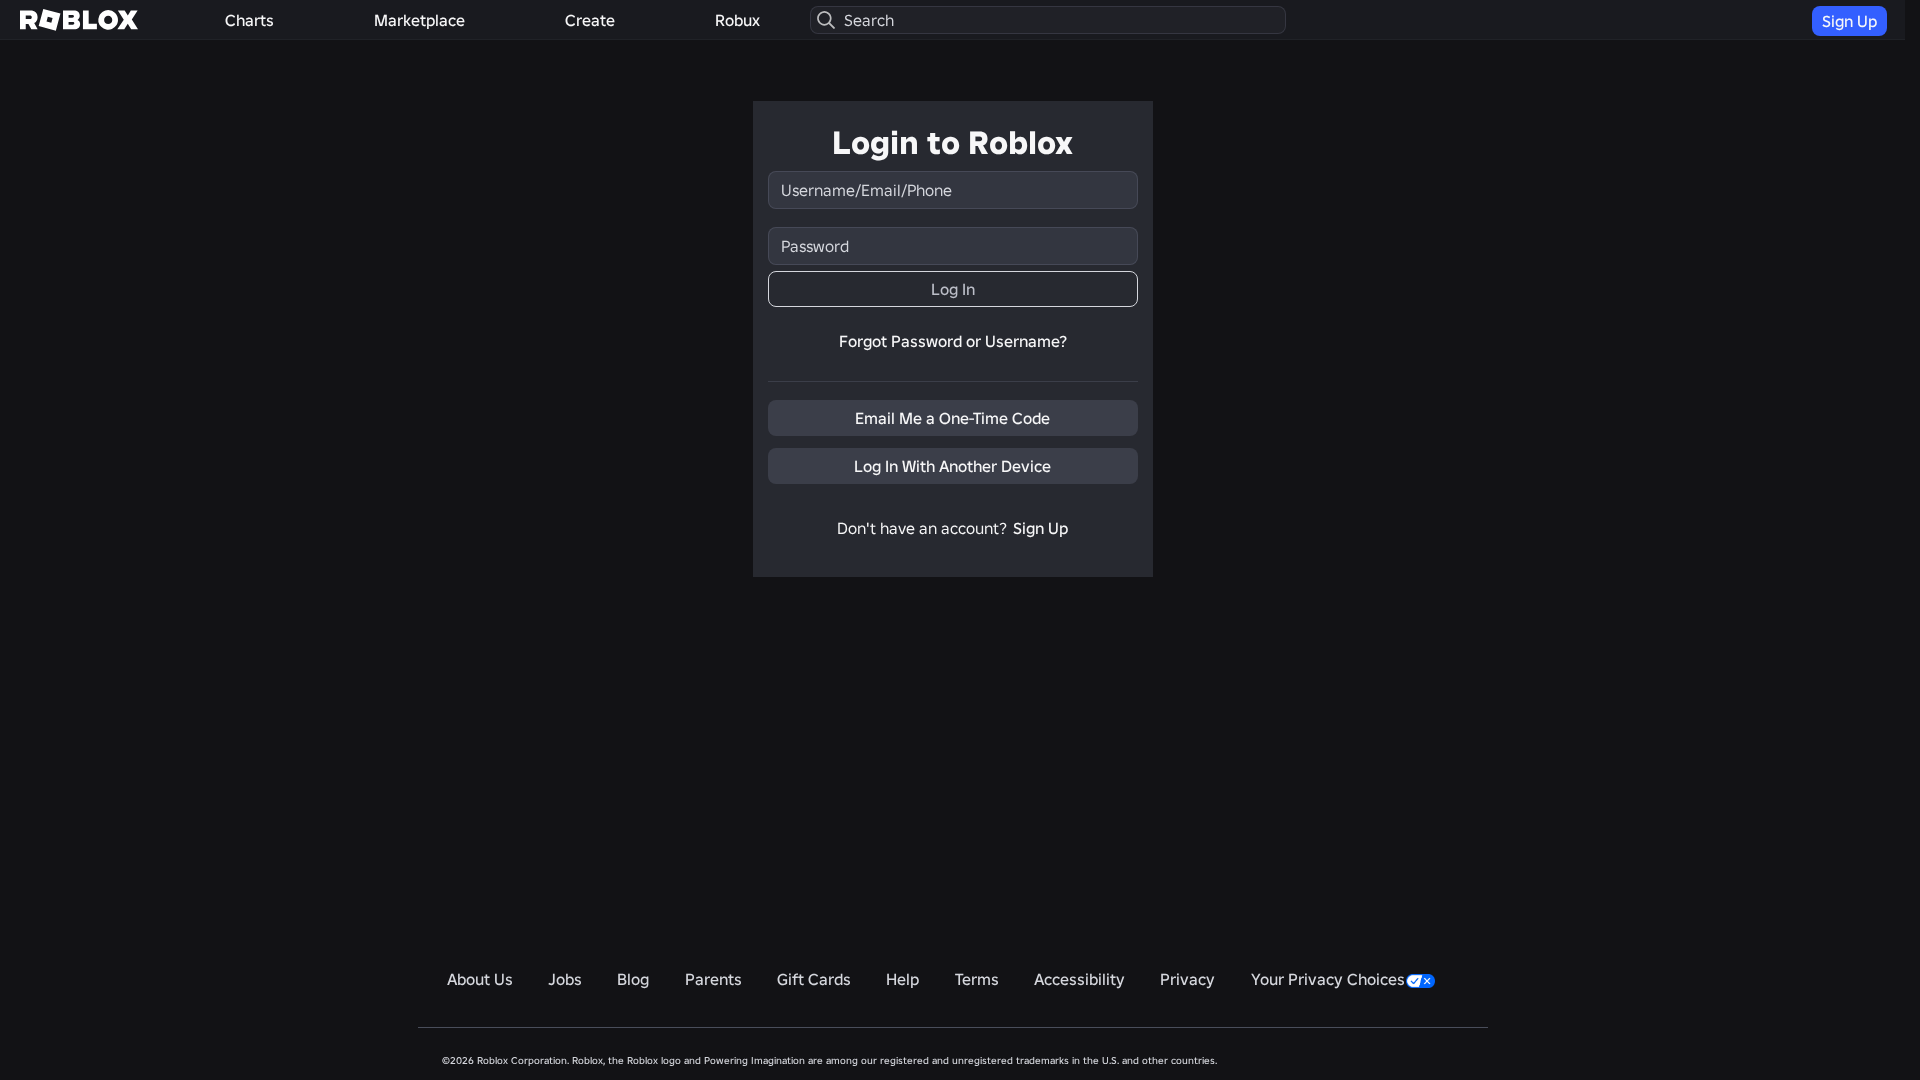Open the Charts page

[x=249, y=20]
